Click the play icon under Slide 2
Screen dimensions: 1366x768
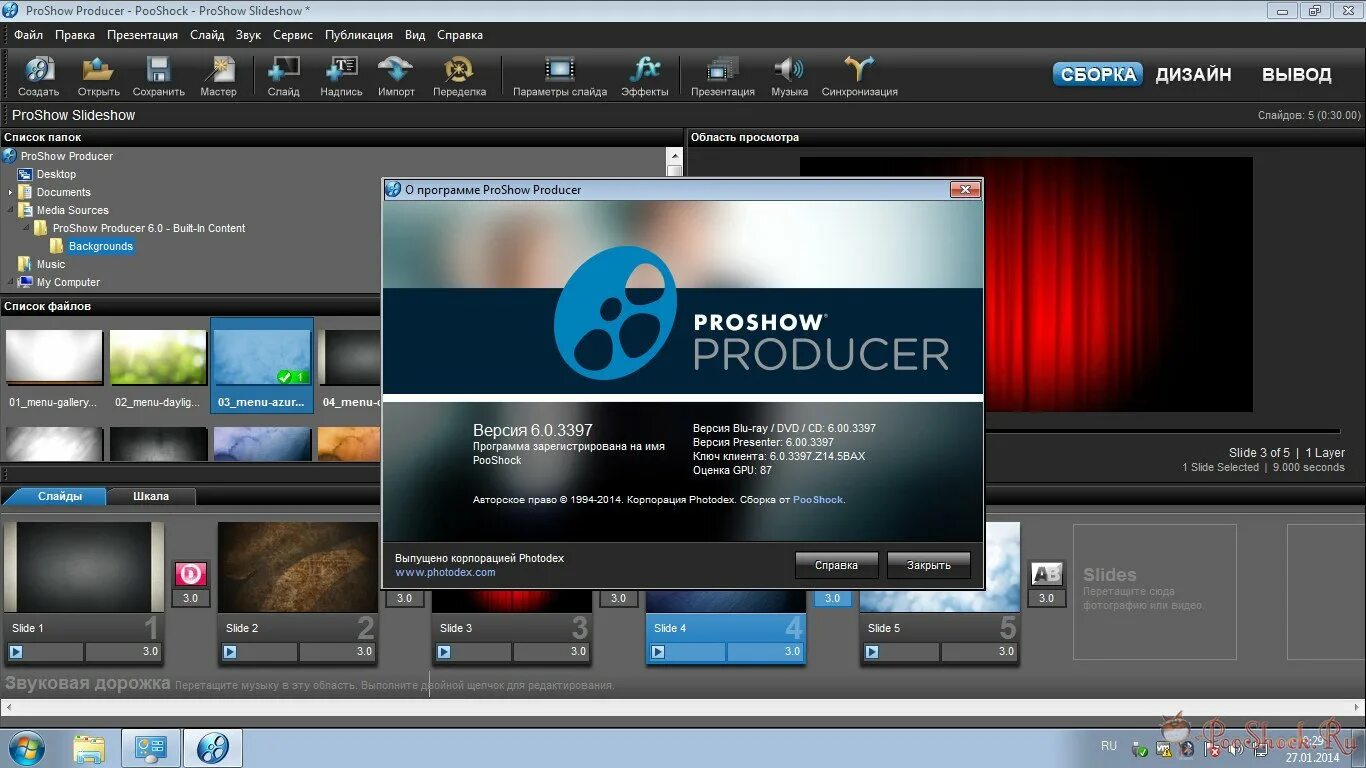pyautogui.click(x=230, y=652)
